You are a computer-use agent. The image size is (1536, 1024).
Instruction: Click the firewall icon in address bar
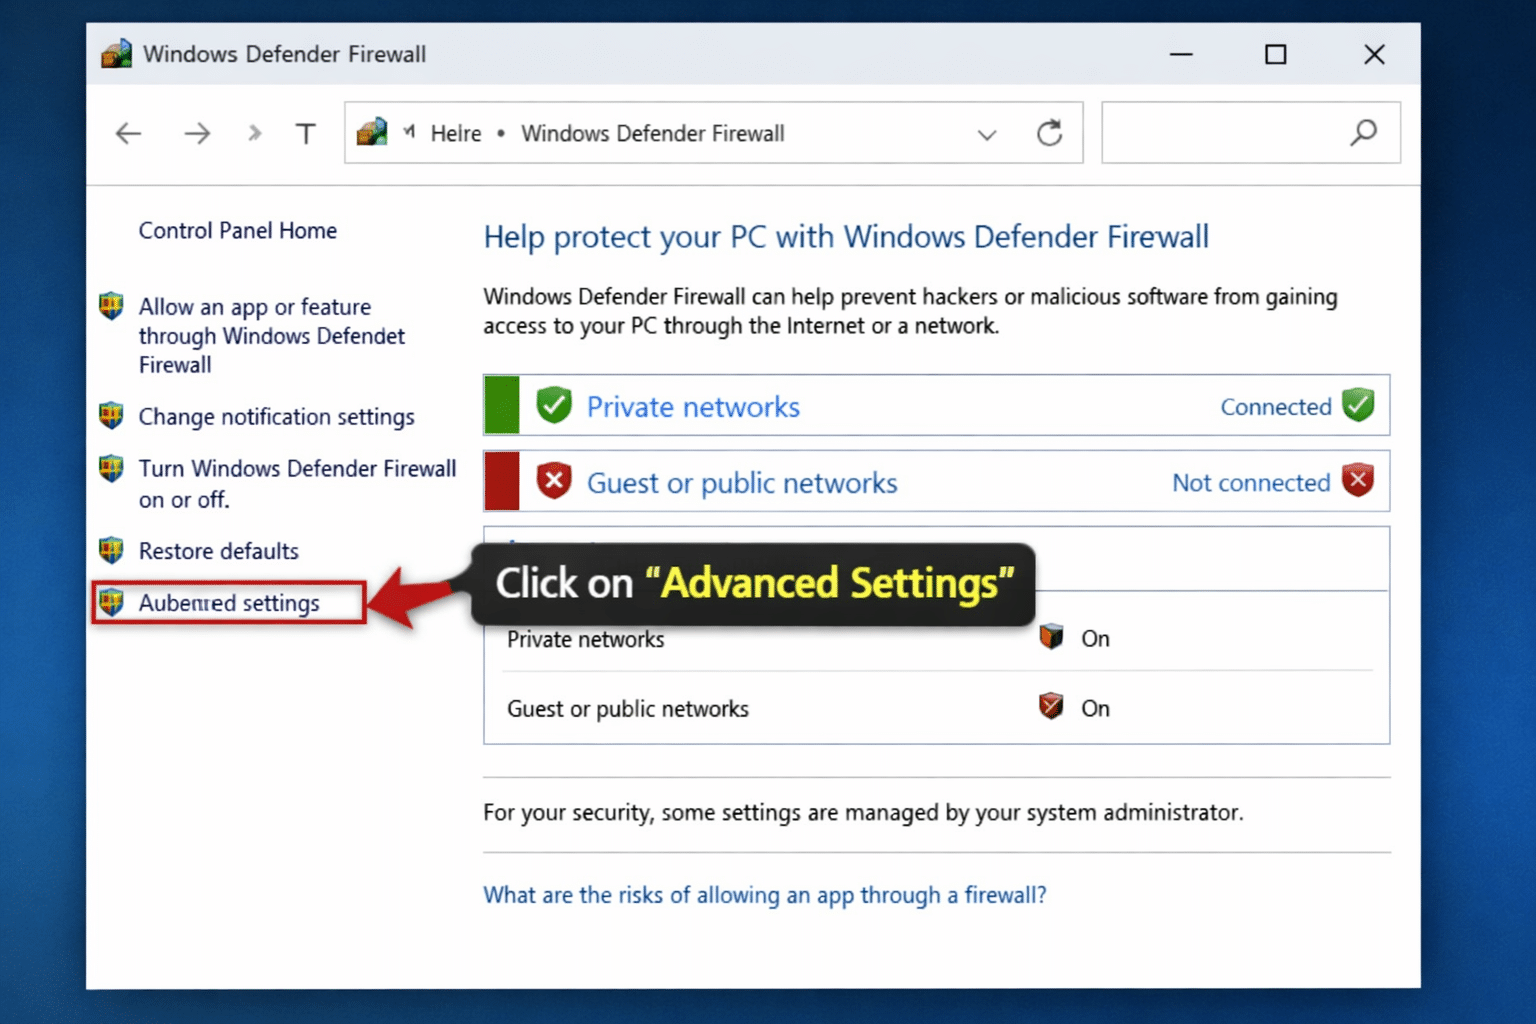coord(372,132)
